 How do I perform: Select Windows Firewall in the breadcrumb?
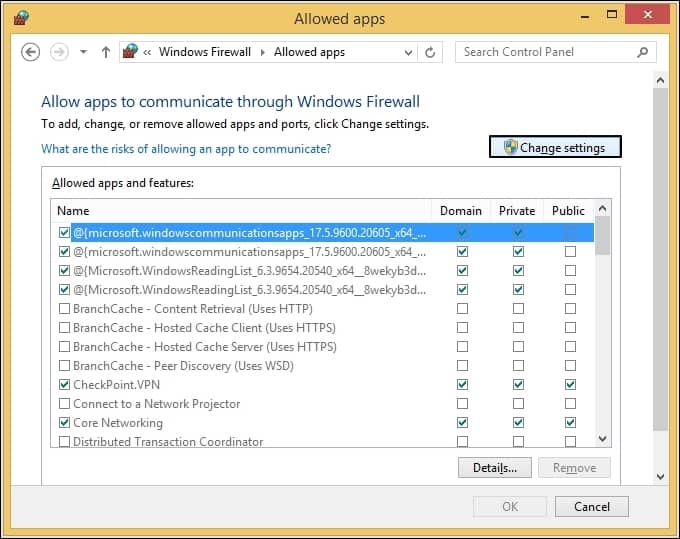205,52
